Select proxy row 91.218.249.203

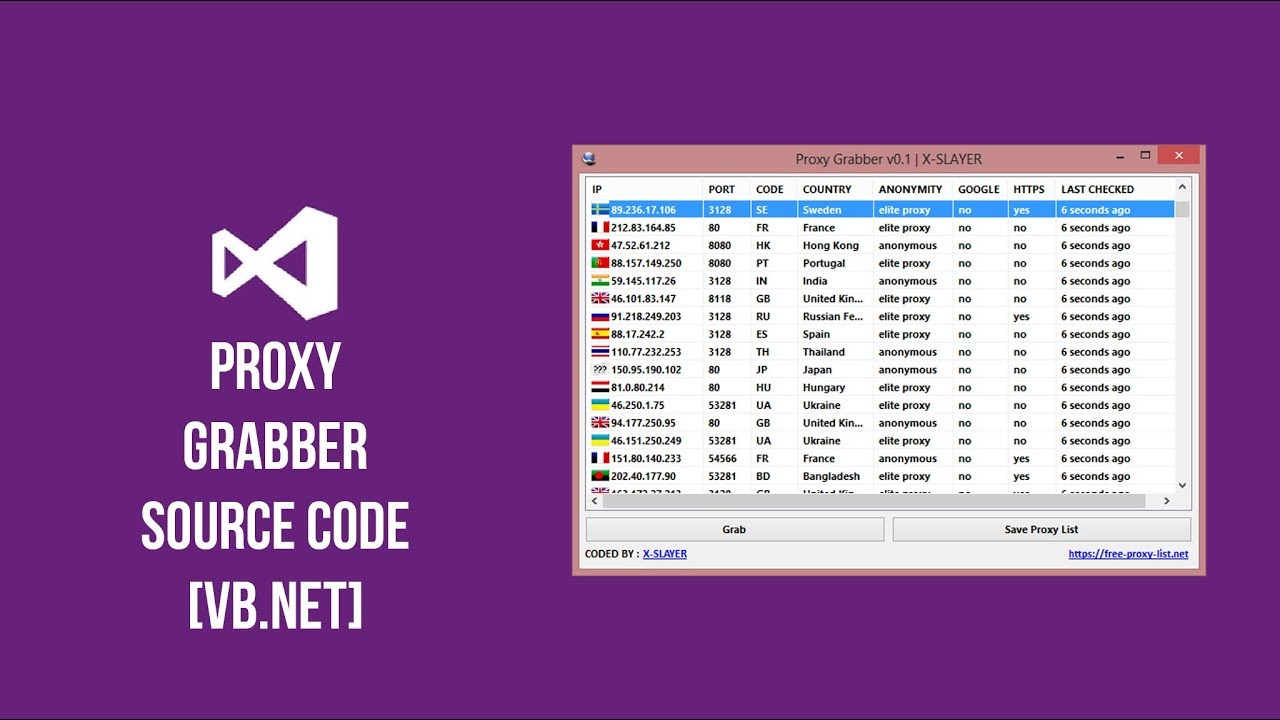point(881,316)
